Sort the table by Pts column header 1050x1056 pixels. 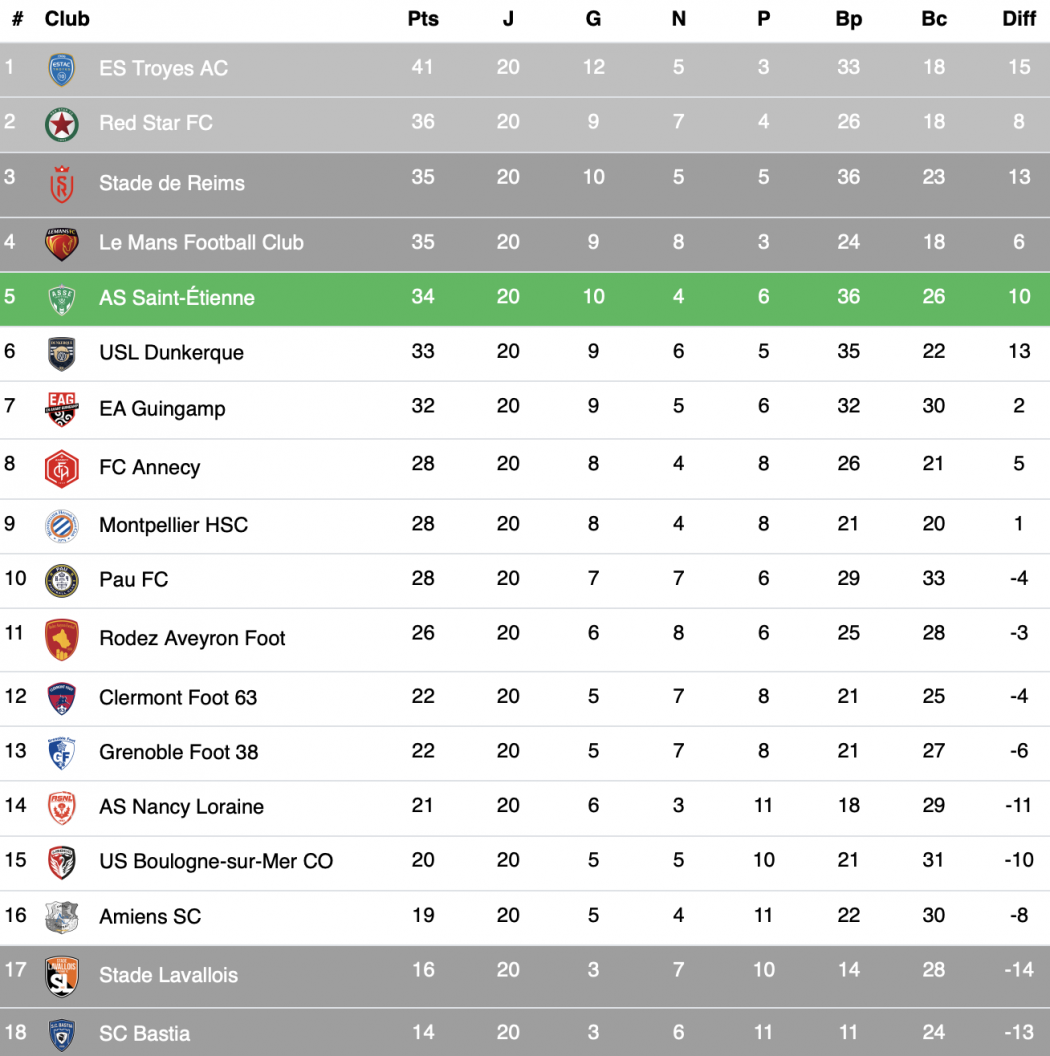(423, 19)
